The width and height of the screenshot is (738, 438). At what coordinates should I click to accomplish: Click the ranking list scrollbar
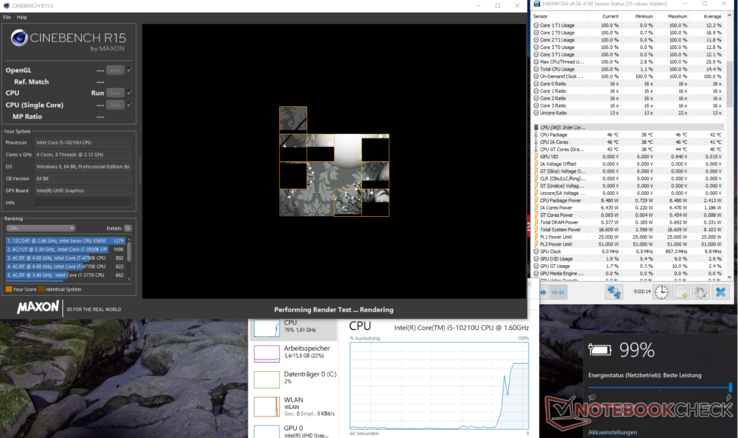129,252
